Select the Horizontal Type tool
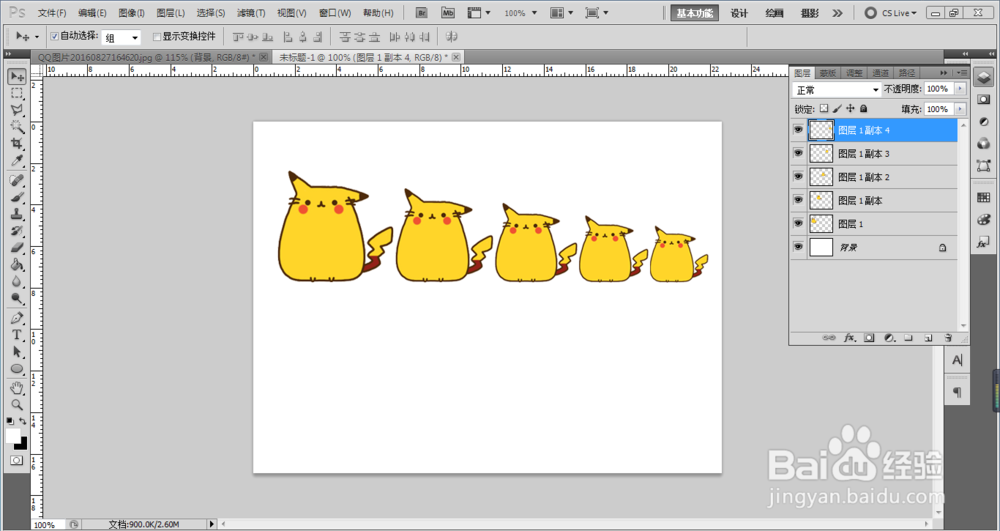 [x=17, y=335]
